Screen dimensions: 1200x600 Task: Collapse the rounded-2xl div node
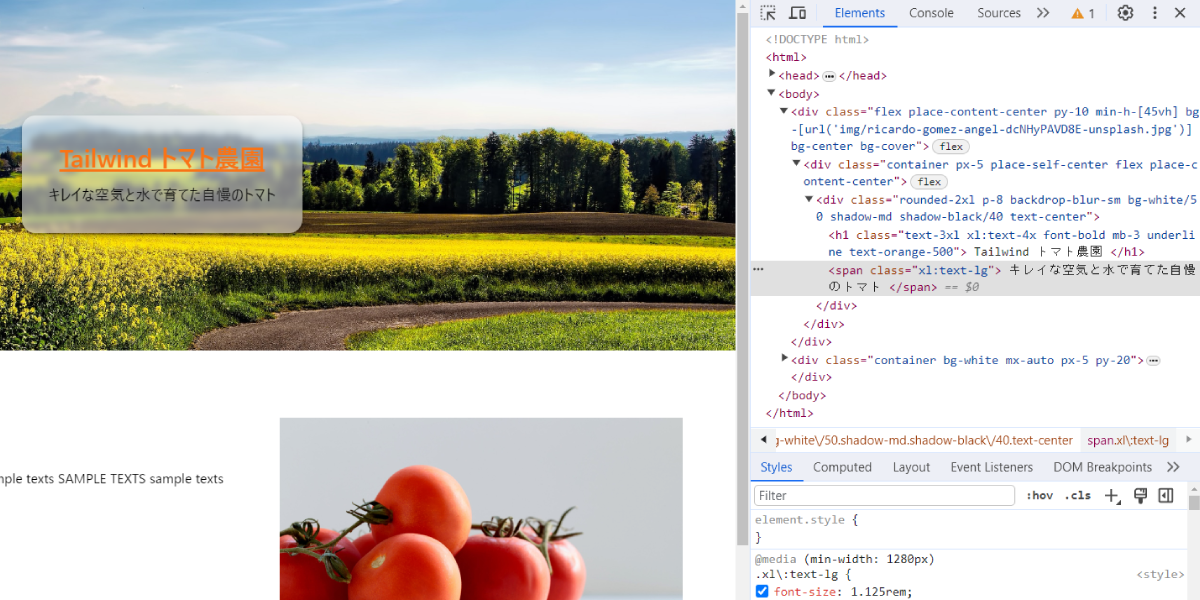pos(809,199)
